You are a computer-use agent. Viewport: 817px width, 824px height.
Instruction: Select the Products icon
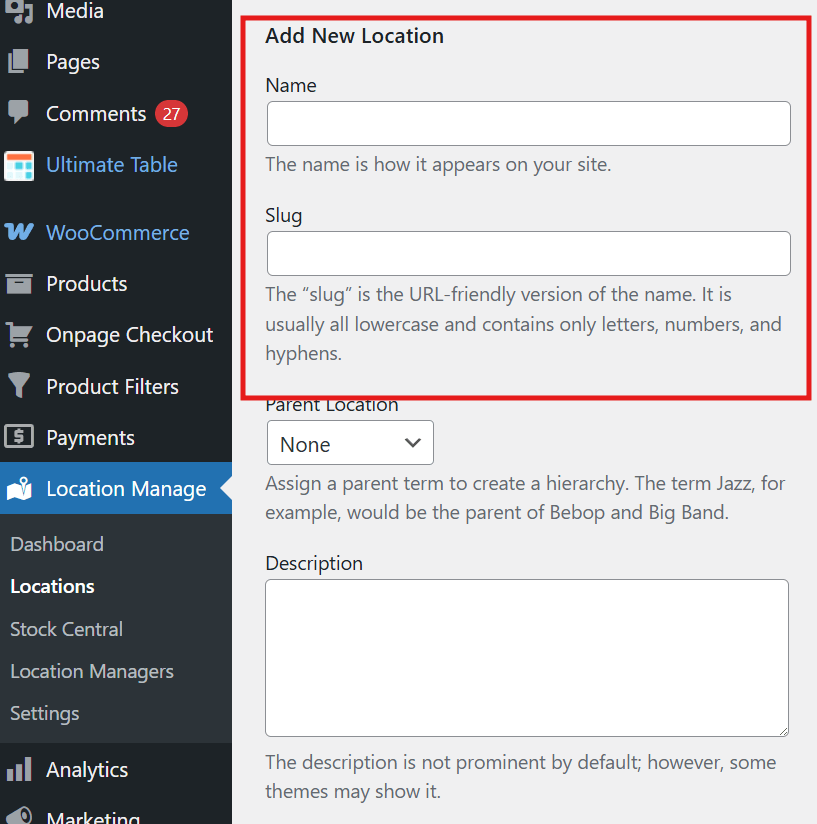(x=21, y=284)
